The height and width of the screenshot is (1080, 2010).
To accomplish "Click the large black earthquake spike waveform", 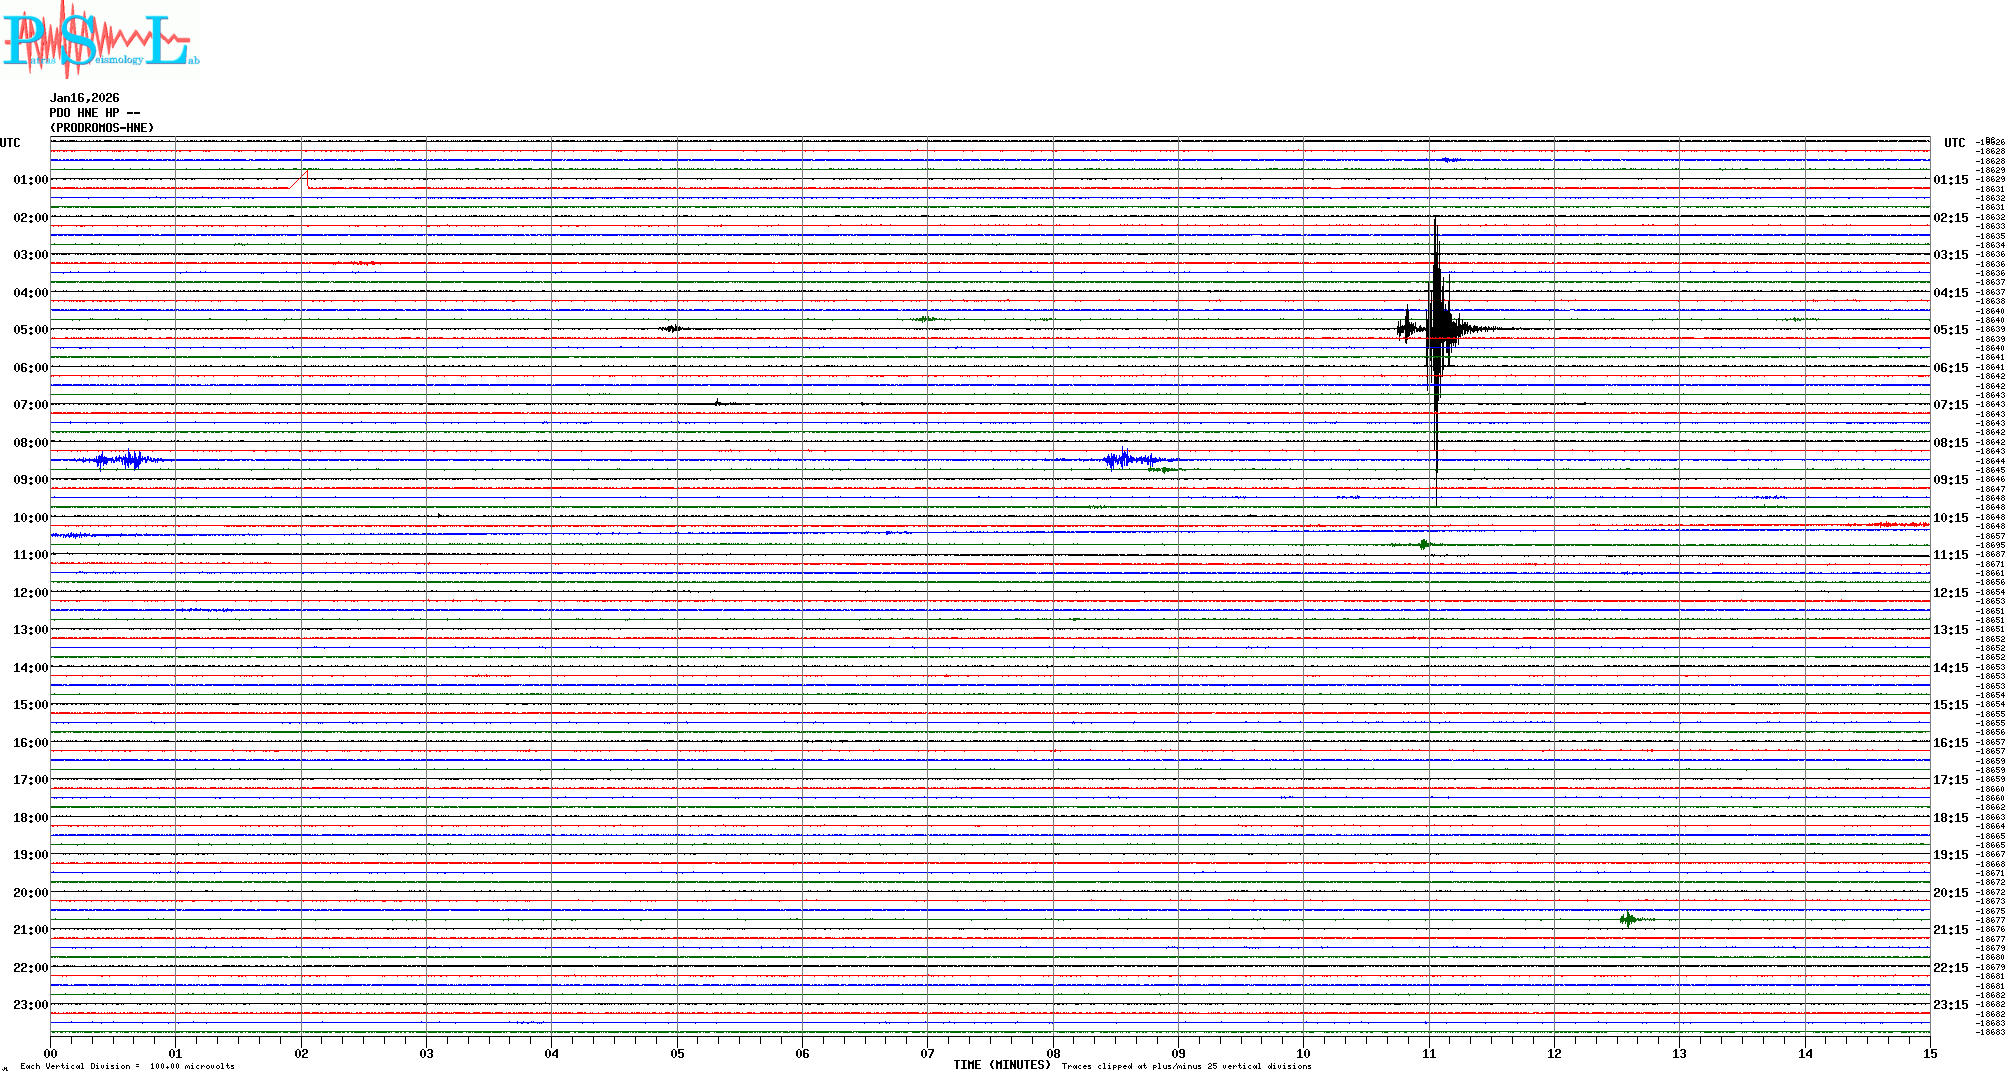I will click(x=1437, y=330).
